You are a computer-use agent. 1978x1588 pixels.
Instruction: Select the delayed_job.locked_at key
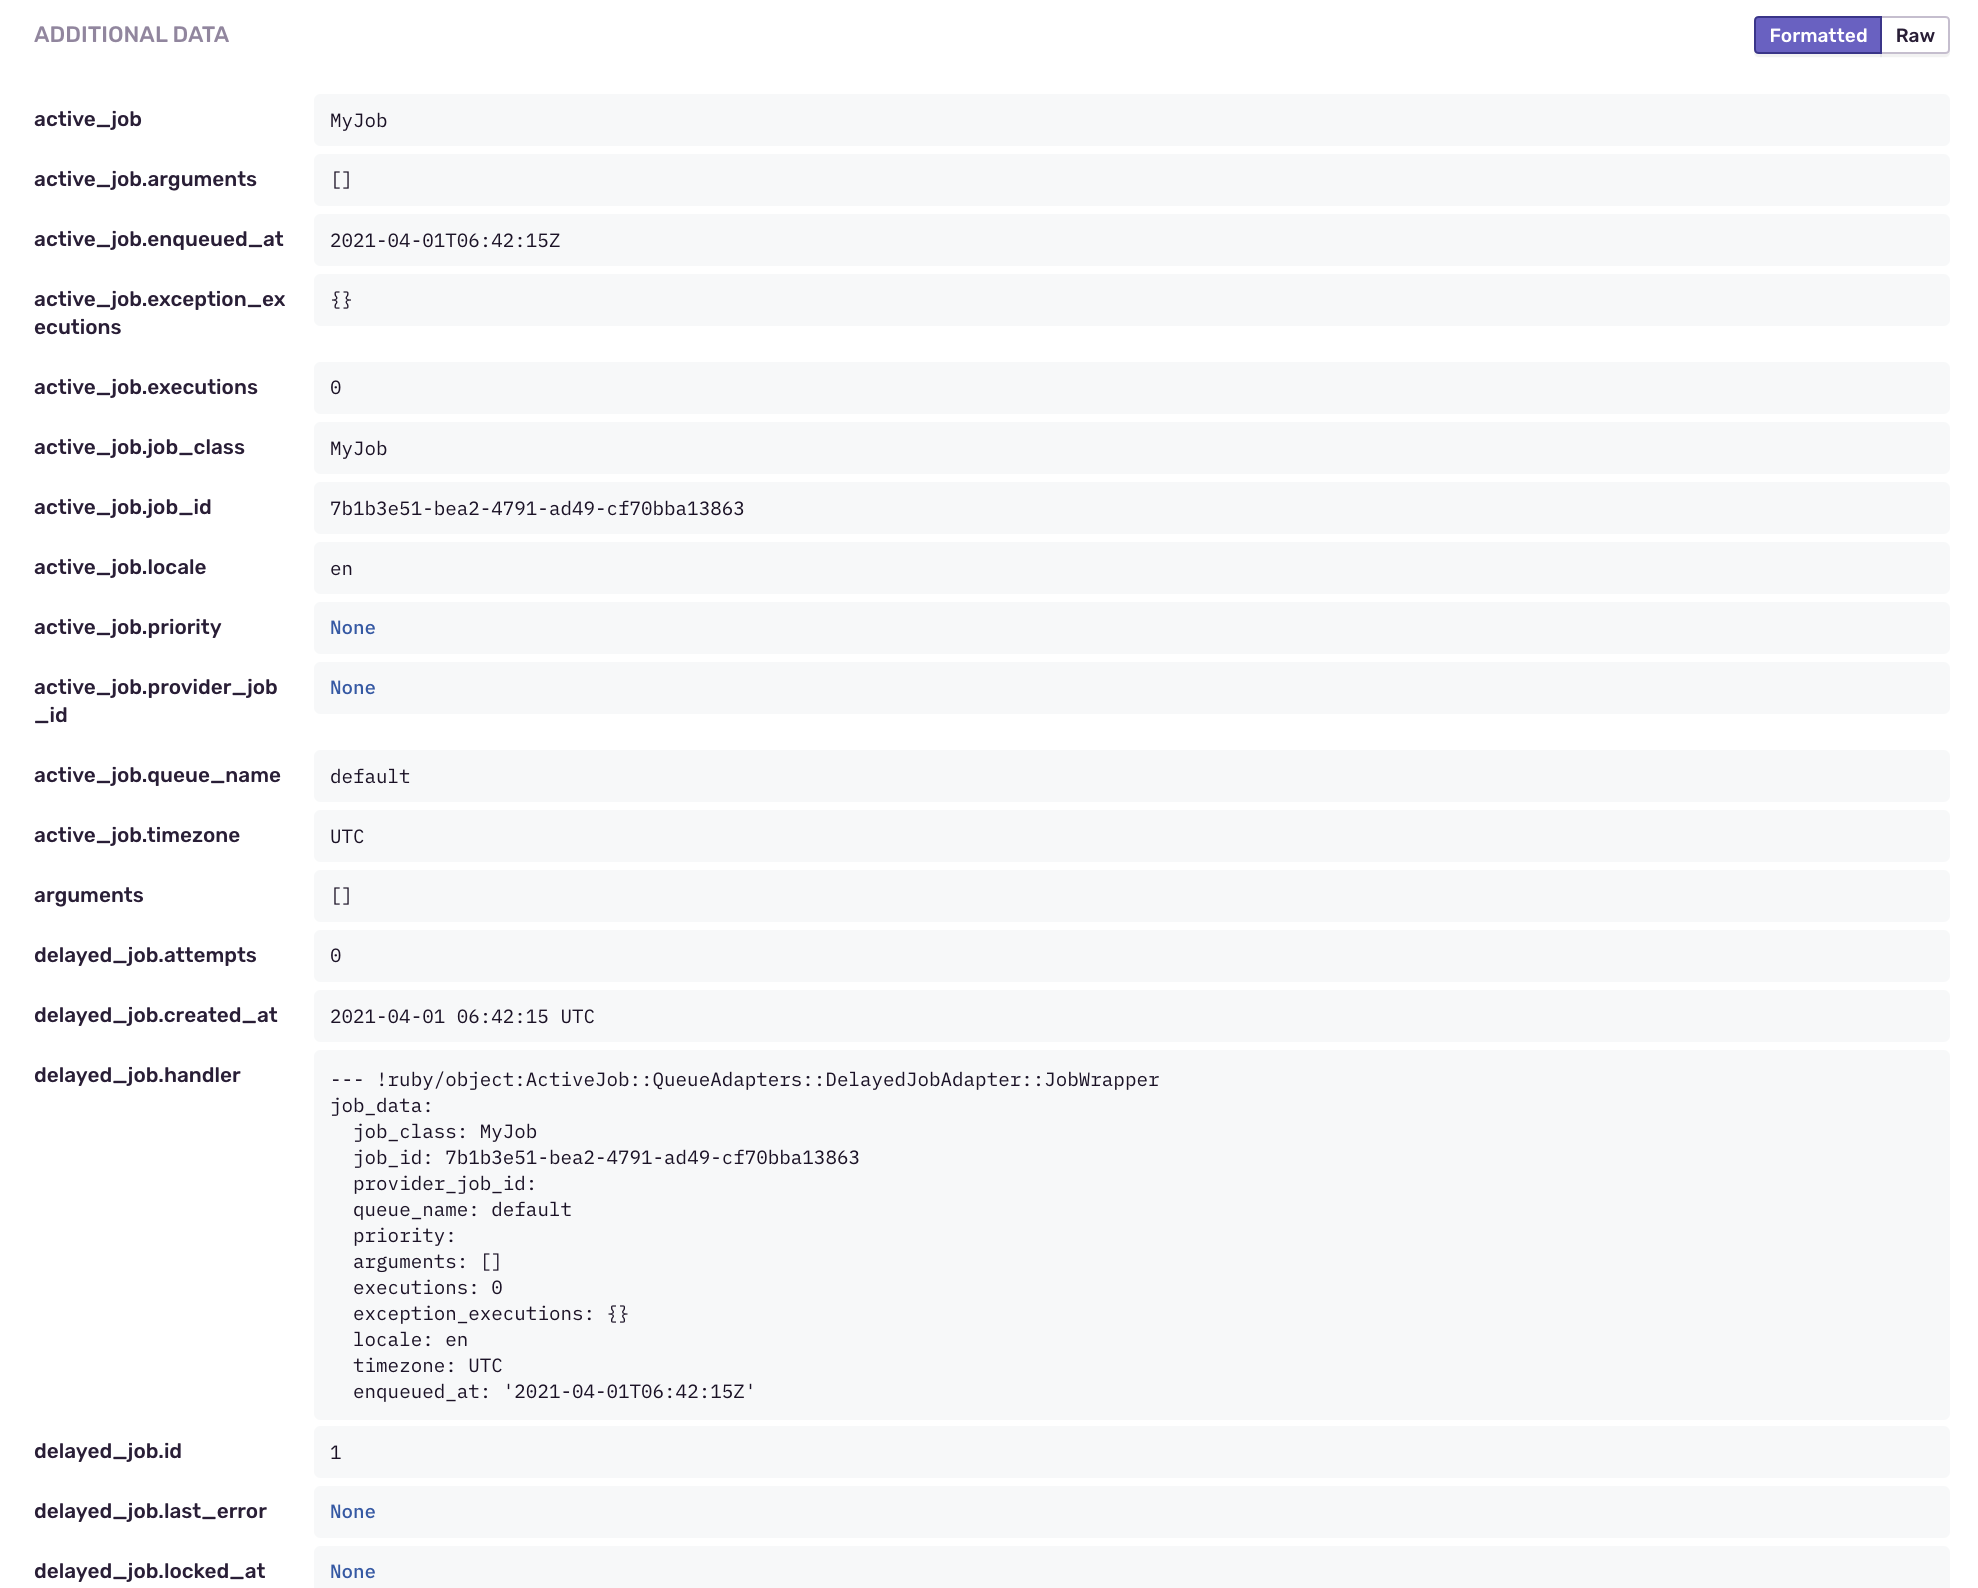click(150, 1571)
